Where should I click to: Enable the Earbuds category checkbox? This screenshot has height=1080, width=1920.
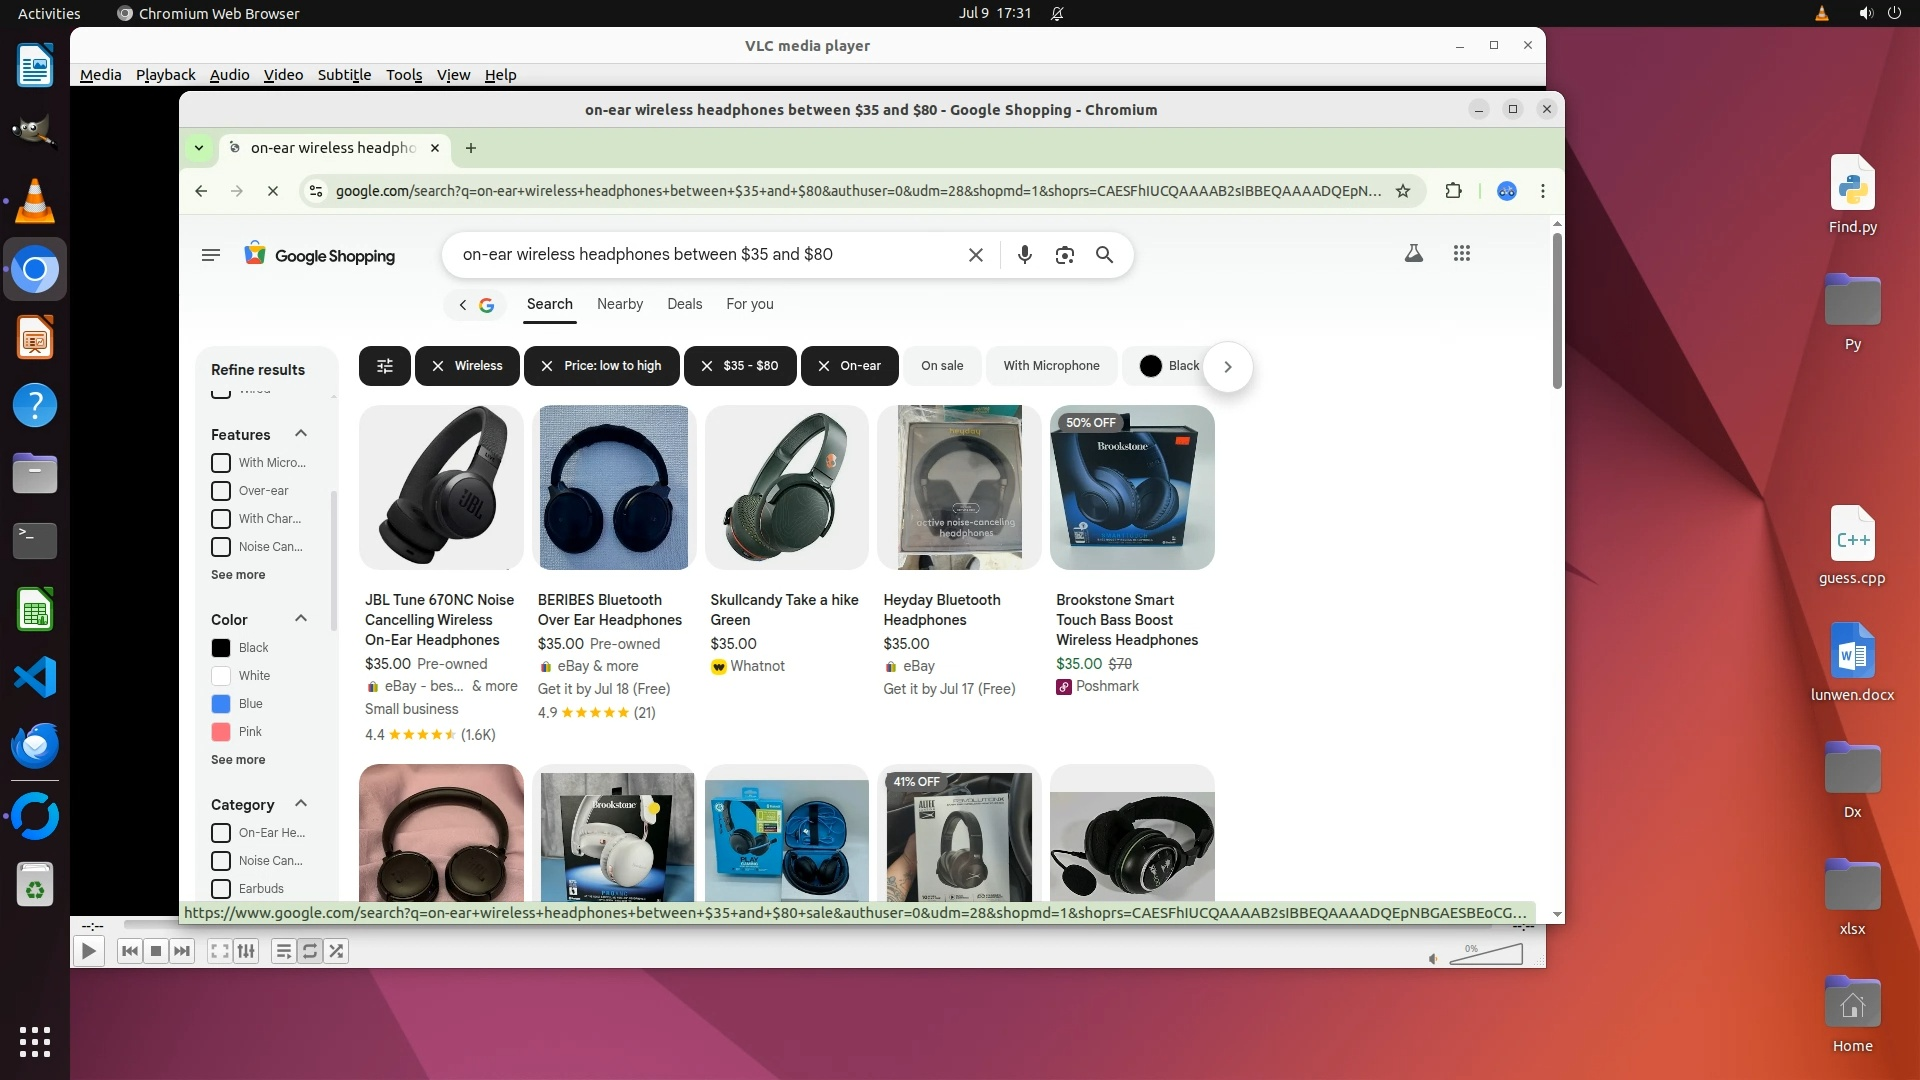[x=221, y=889]
